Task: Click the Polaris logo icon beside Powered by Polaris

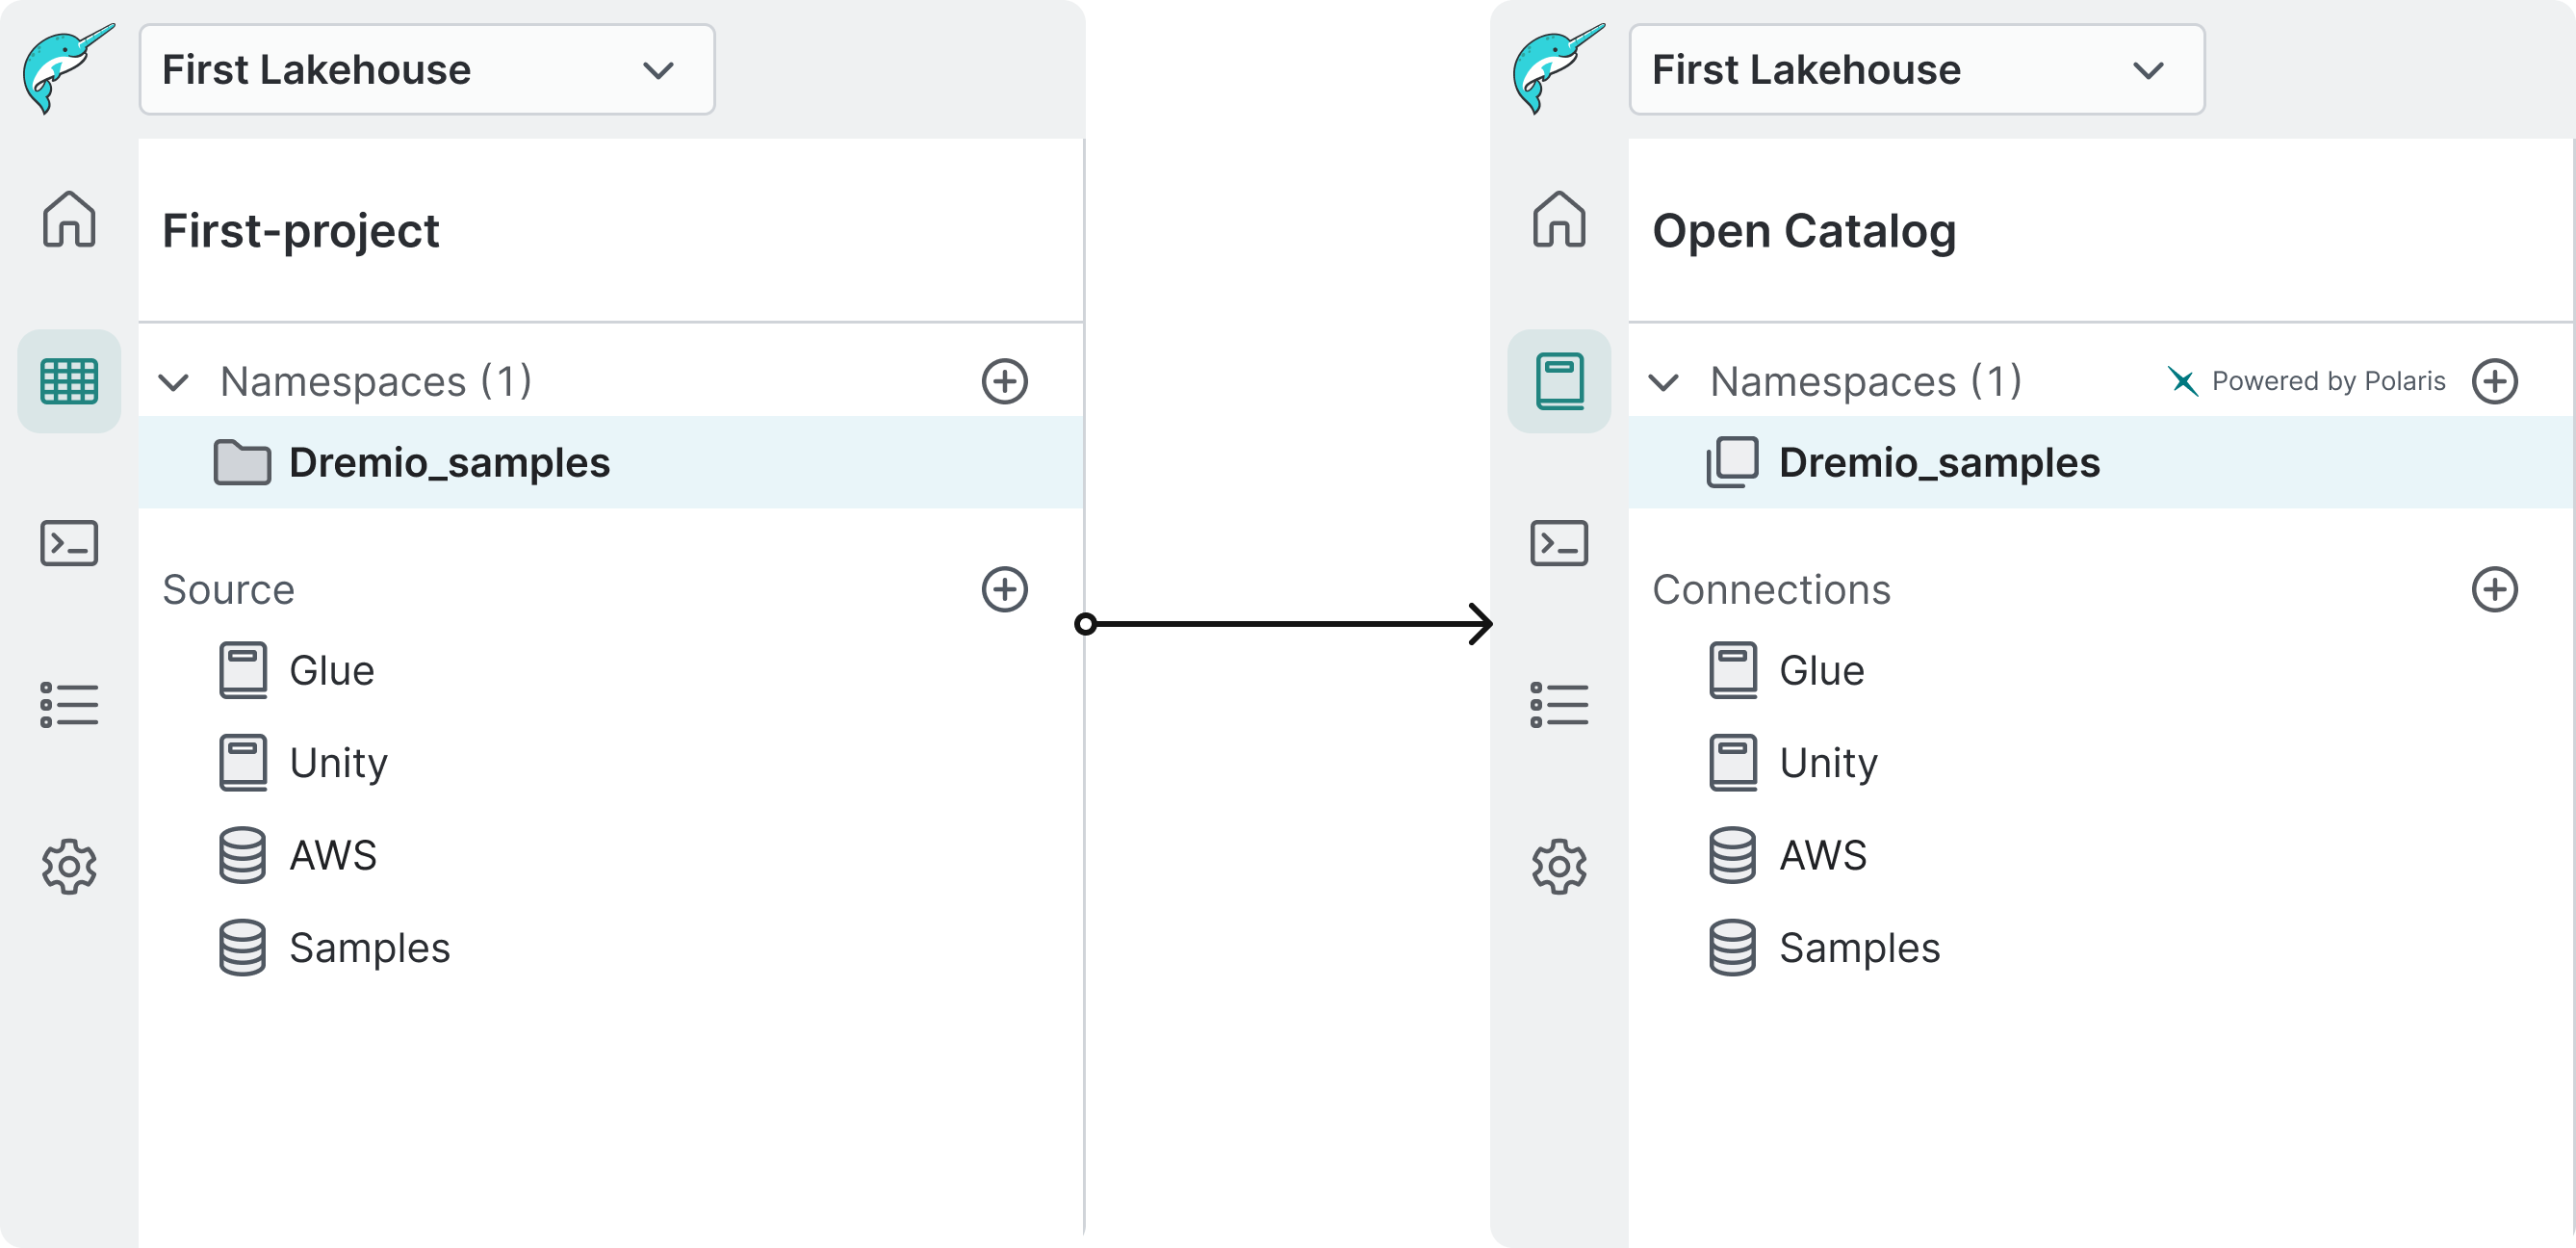Action: coord(2182,381)
